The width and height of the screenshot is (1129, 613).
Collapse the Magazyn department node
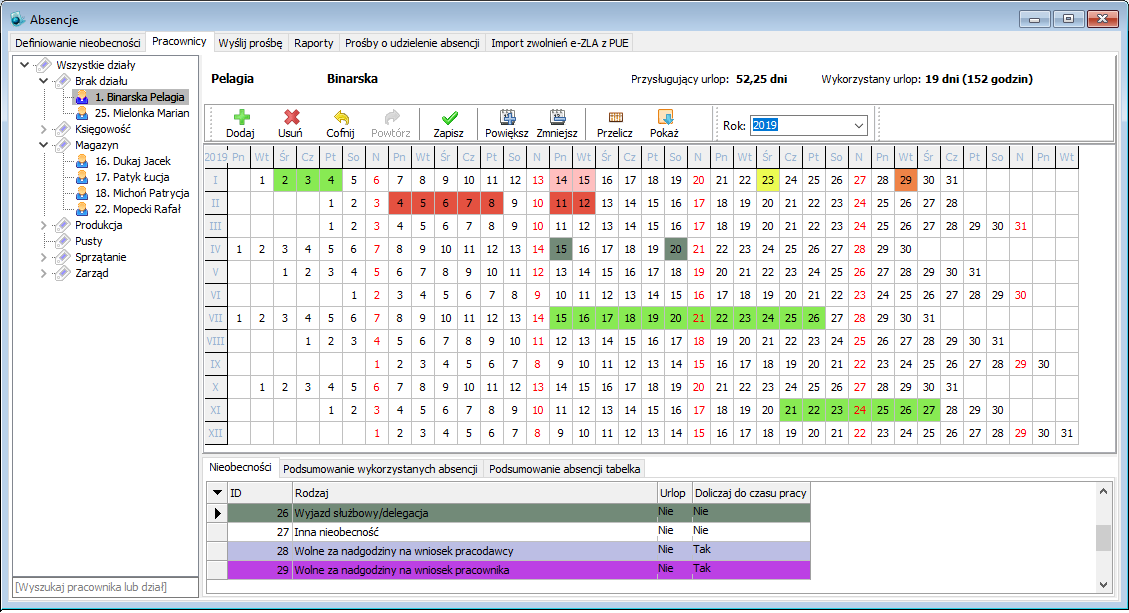click(x=44, y=145)
